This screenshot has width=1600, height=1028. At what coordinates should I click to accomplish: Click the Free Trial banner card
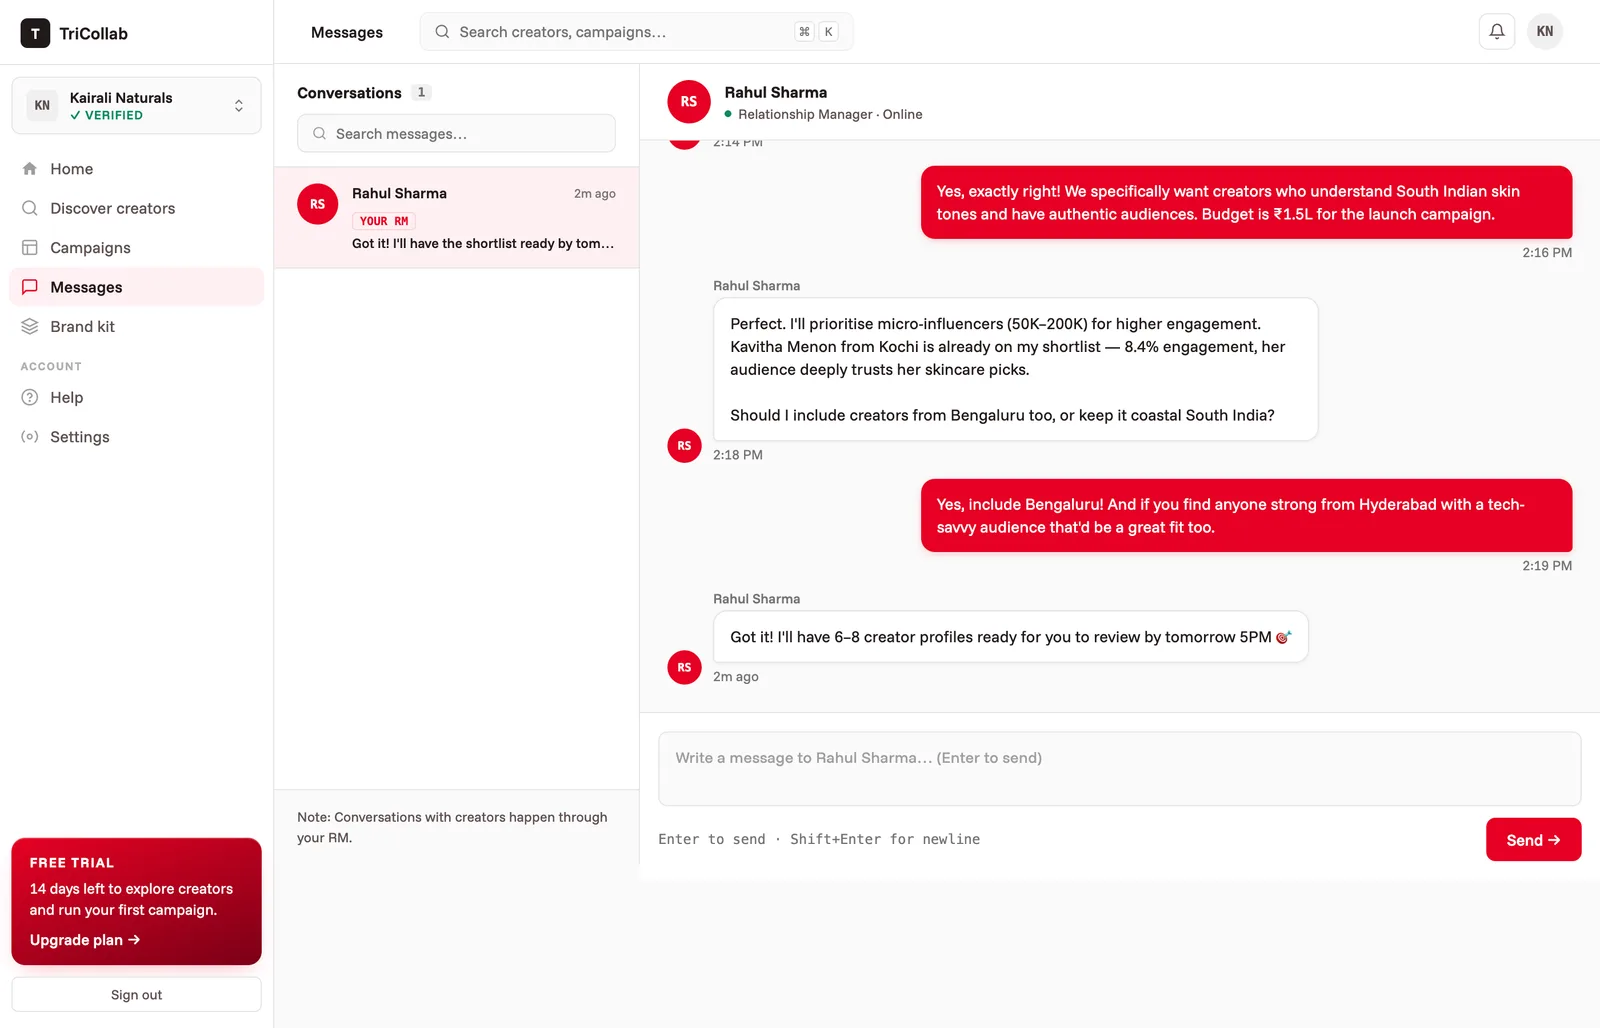tap(136, 901)
